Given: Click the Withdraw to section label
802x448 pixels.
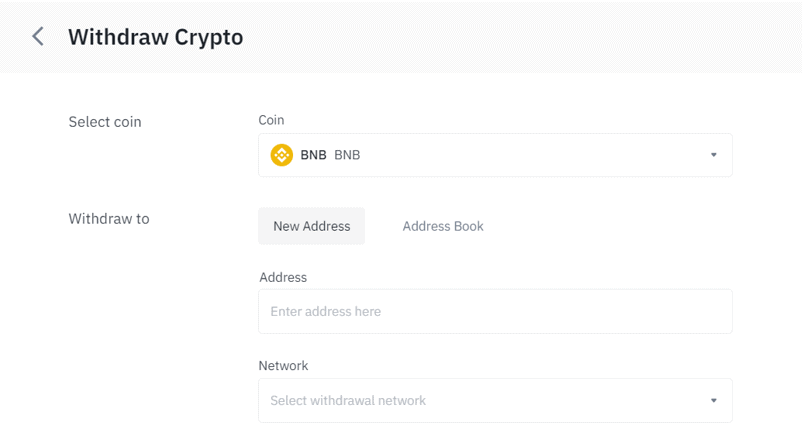Looking at the screenshot, I should point(109,219).
